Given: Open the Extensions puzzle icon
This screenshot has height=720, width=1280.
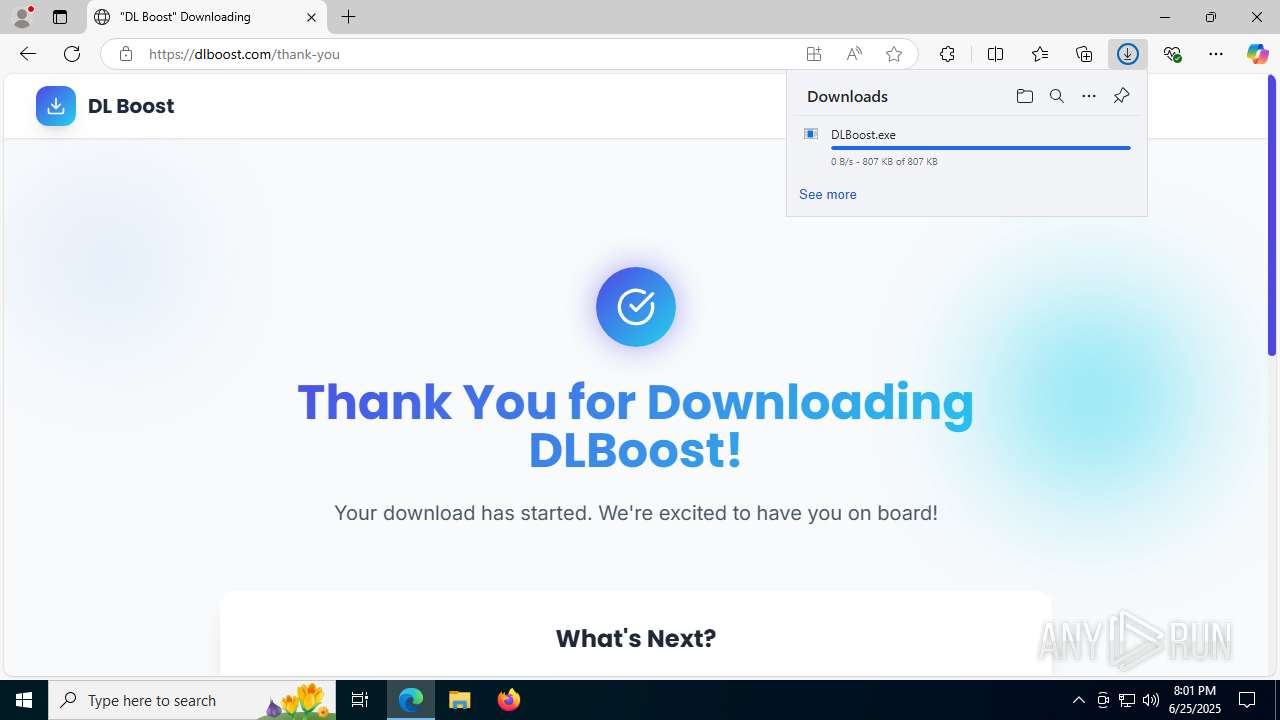Looking at the screenshot, I should [x=947, y=54].
